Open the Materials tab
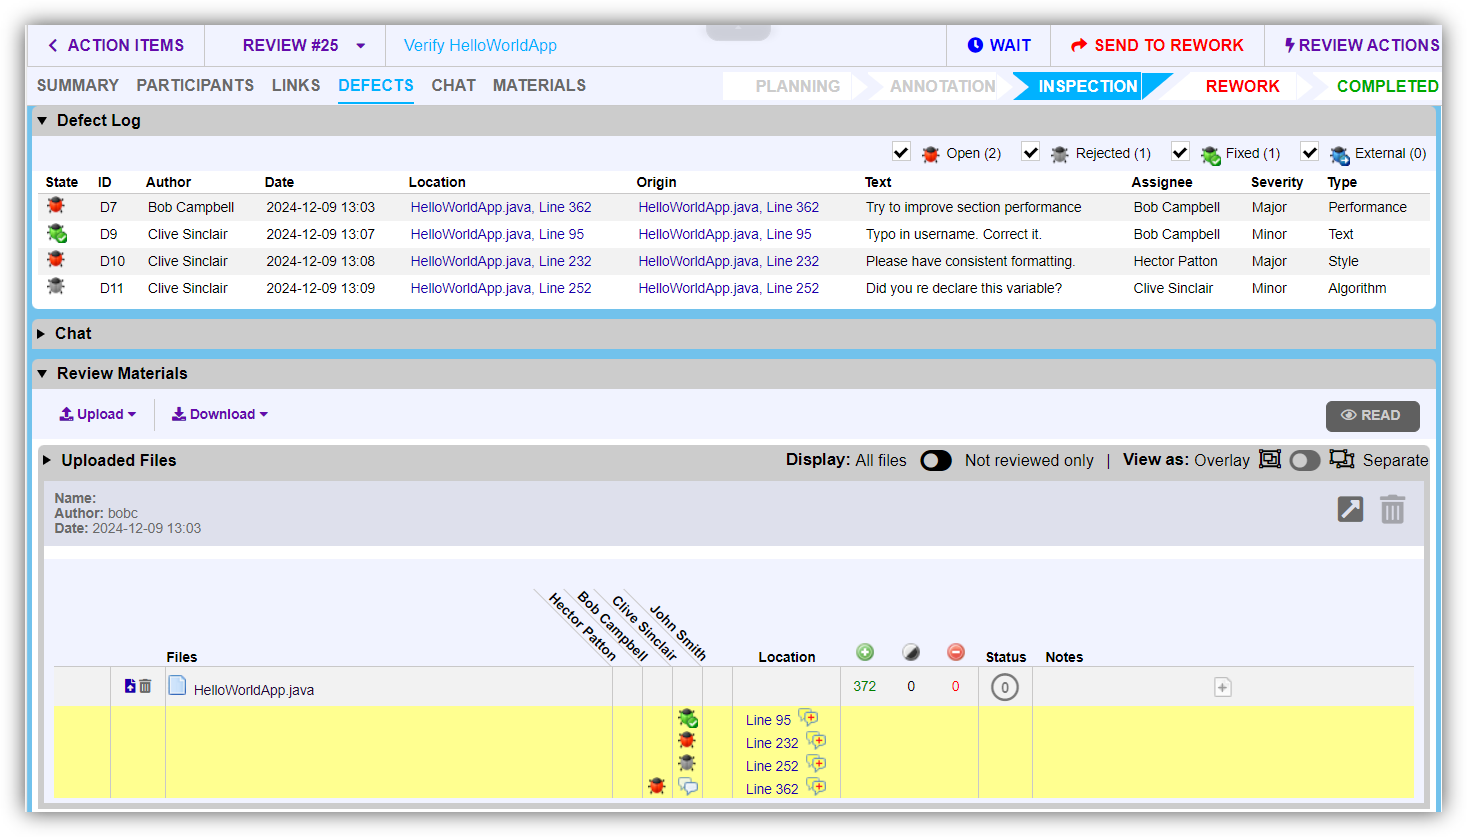Image resolution: width=1467 pixels, height=837 pixels. (x=539, y=86)
